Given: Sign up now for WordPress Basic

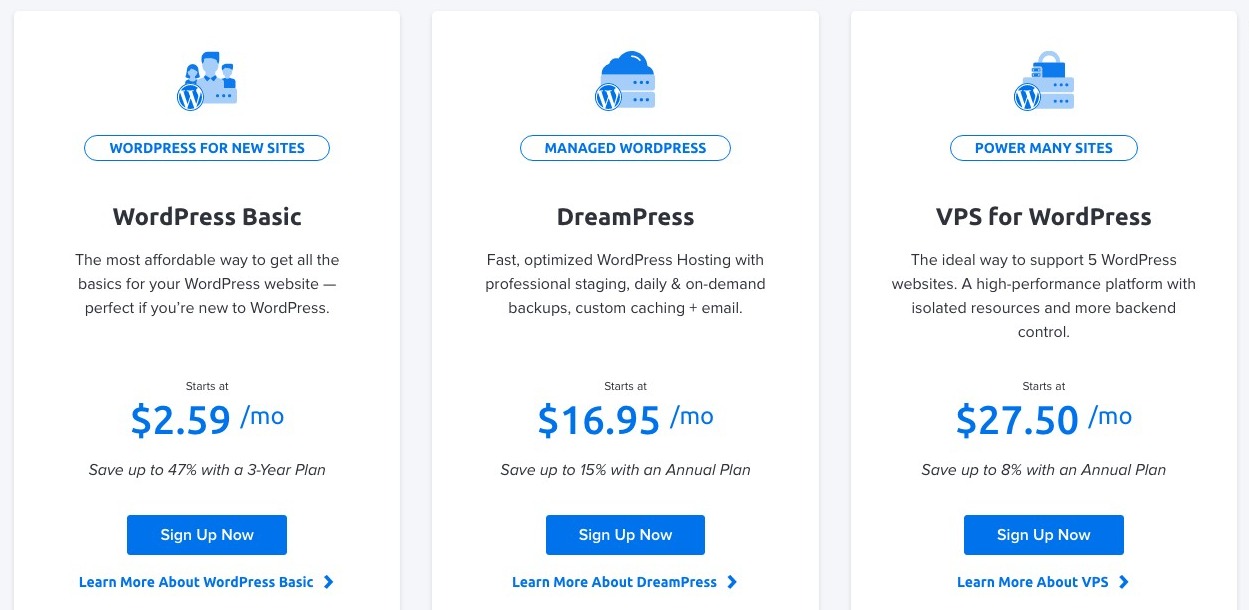Looking at the screenshot, I should pyautogui.click(x=207, y=535).
